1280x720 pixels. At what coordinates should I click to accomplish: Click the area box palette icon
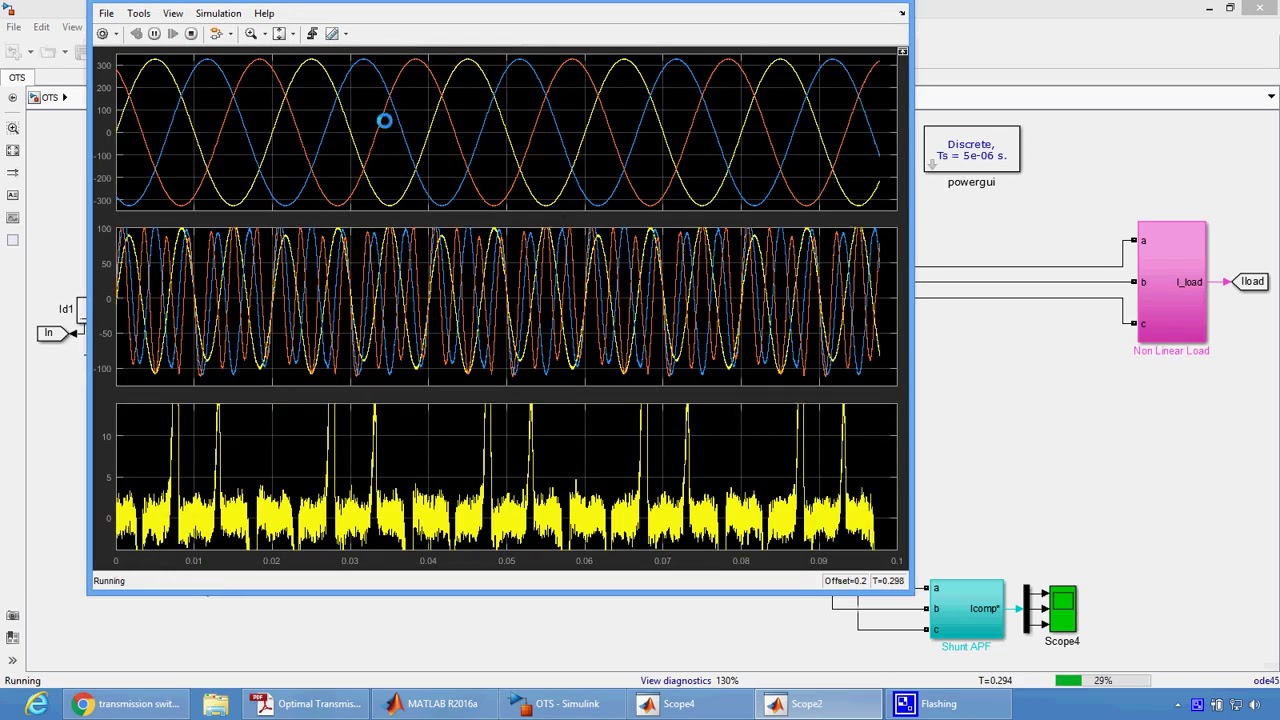pyautogui.click(x=13, y=240)
